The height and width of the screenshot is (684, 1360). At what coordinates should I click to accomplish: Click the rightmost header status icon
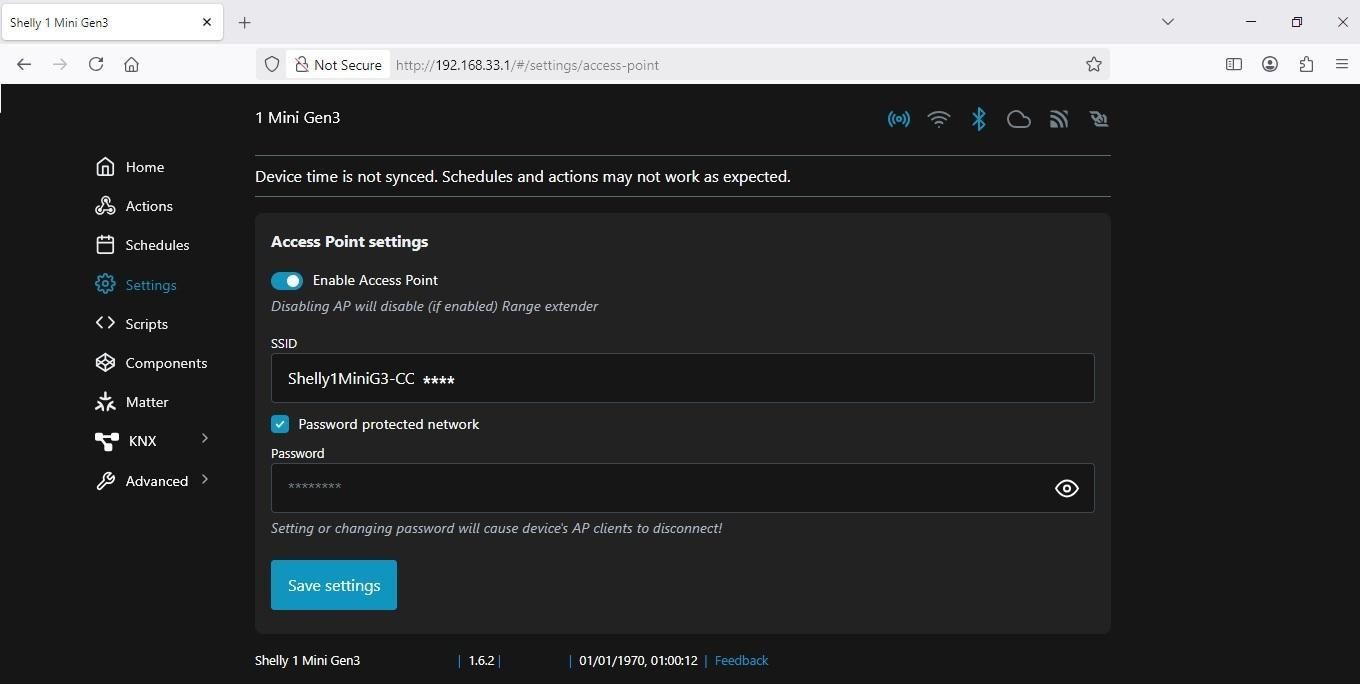(x=1099, y=119)
